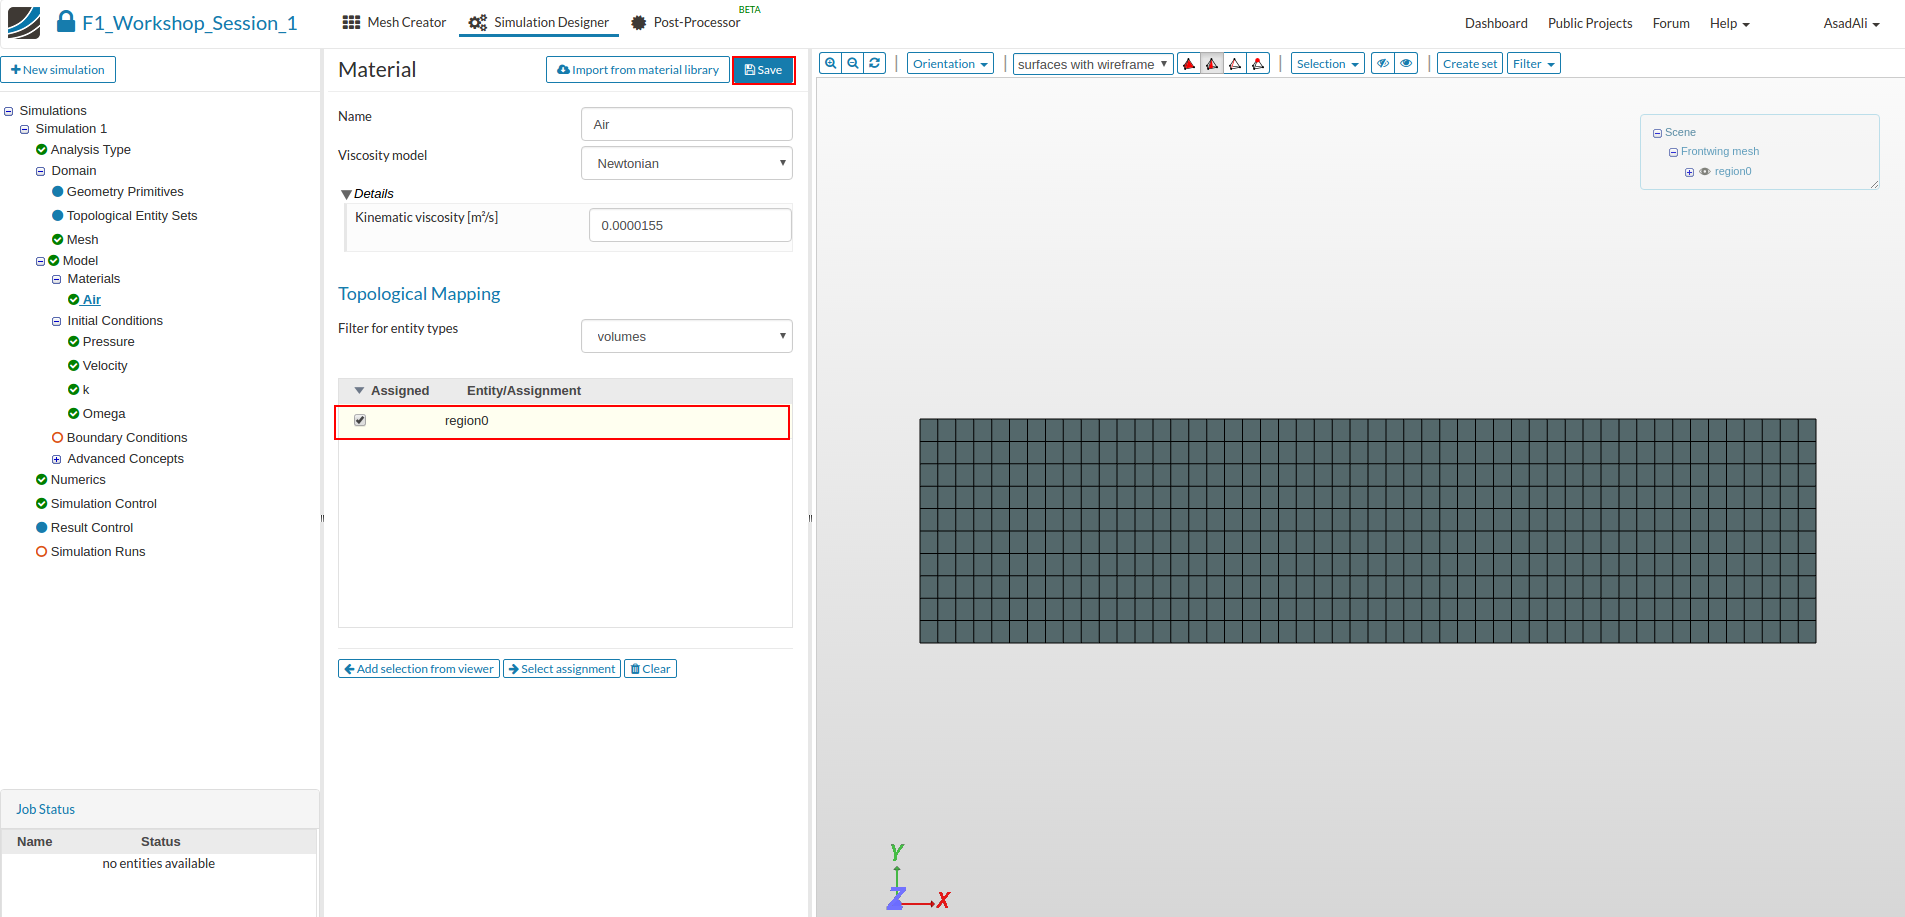Expand the Advanced Concepts tree node
This screenshot has width=1905, height=917.
(57, 460)
